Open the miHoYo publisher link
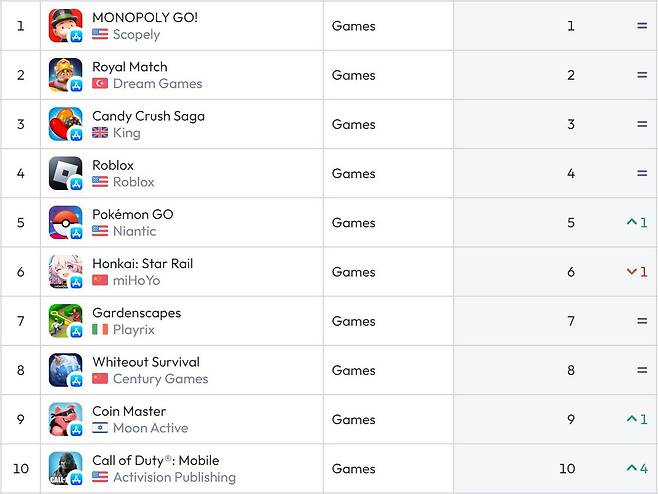This screenshot has height=494, width=658. (x=136, y=281)
